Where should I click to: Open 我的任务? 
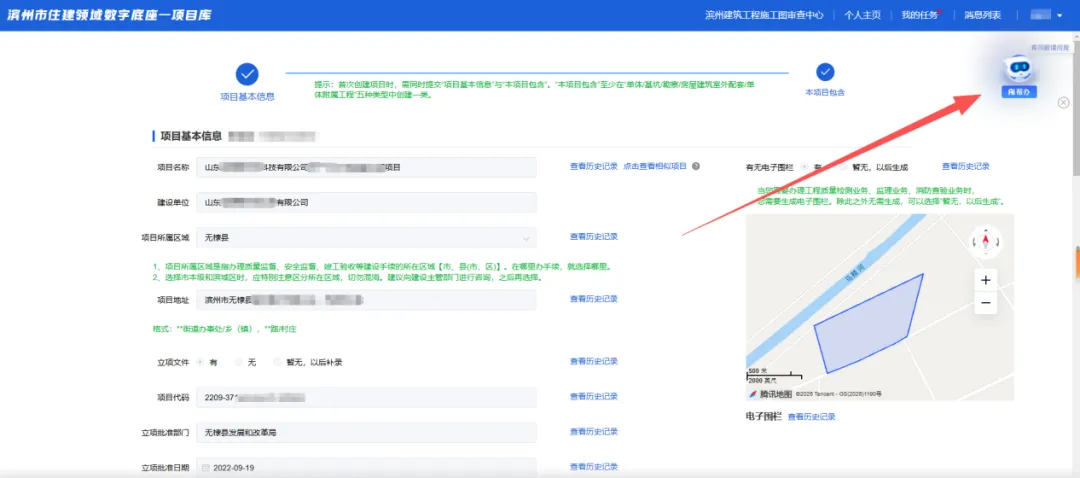coord(920,15)
